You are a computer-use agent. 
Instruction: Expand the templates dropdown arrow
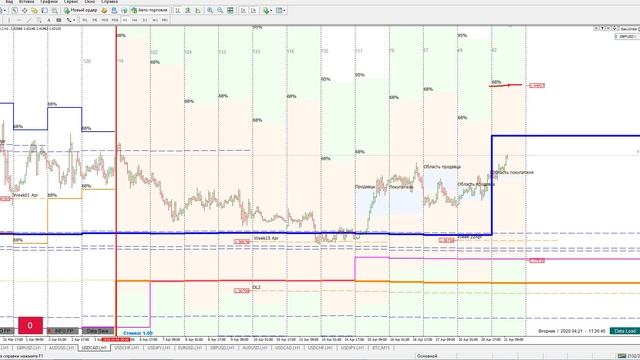pyautogui.click(x=284, y=11)
